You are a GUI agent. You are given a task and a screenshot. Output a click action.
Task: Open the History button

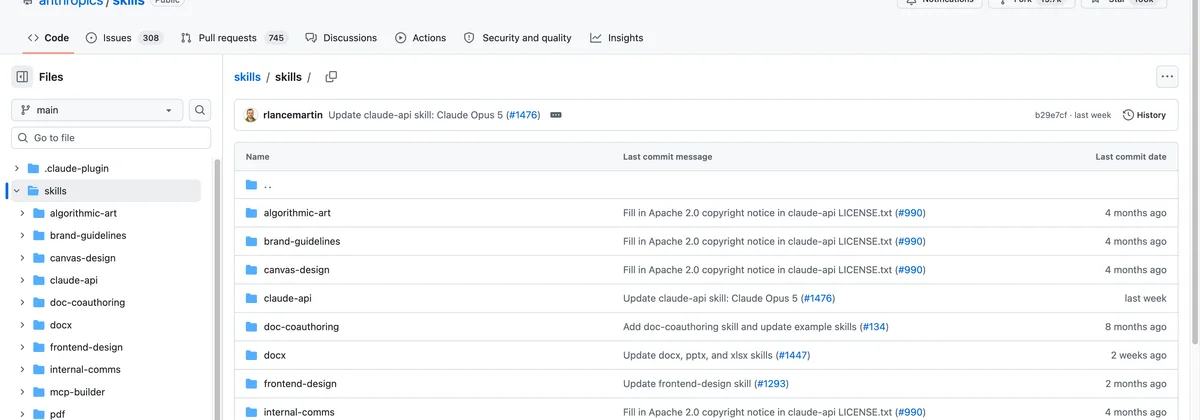1144,115
